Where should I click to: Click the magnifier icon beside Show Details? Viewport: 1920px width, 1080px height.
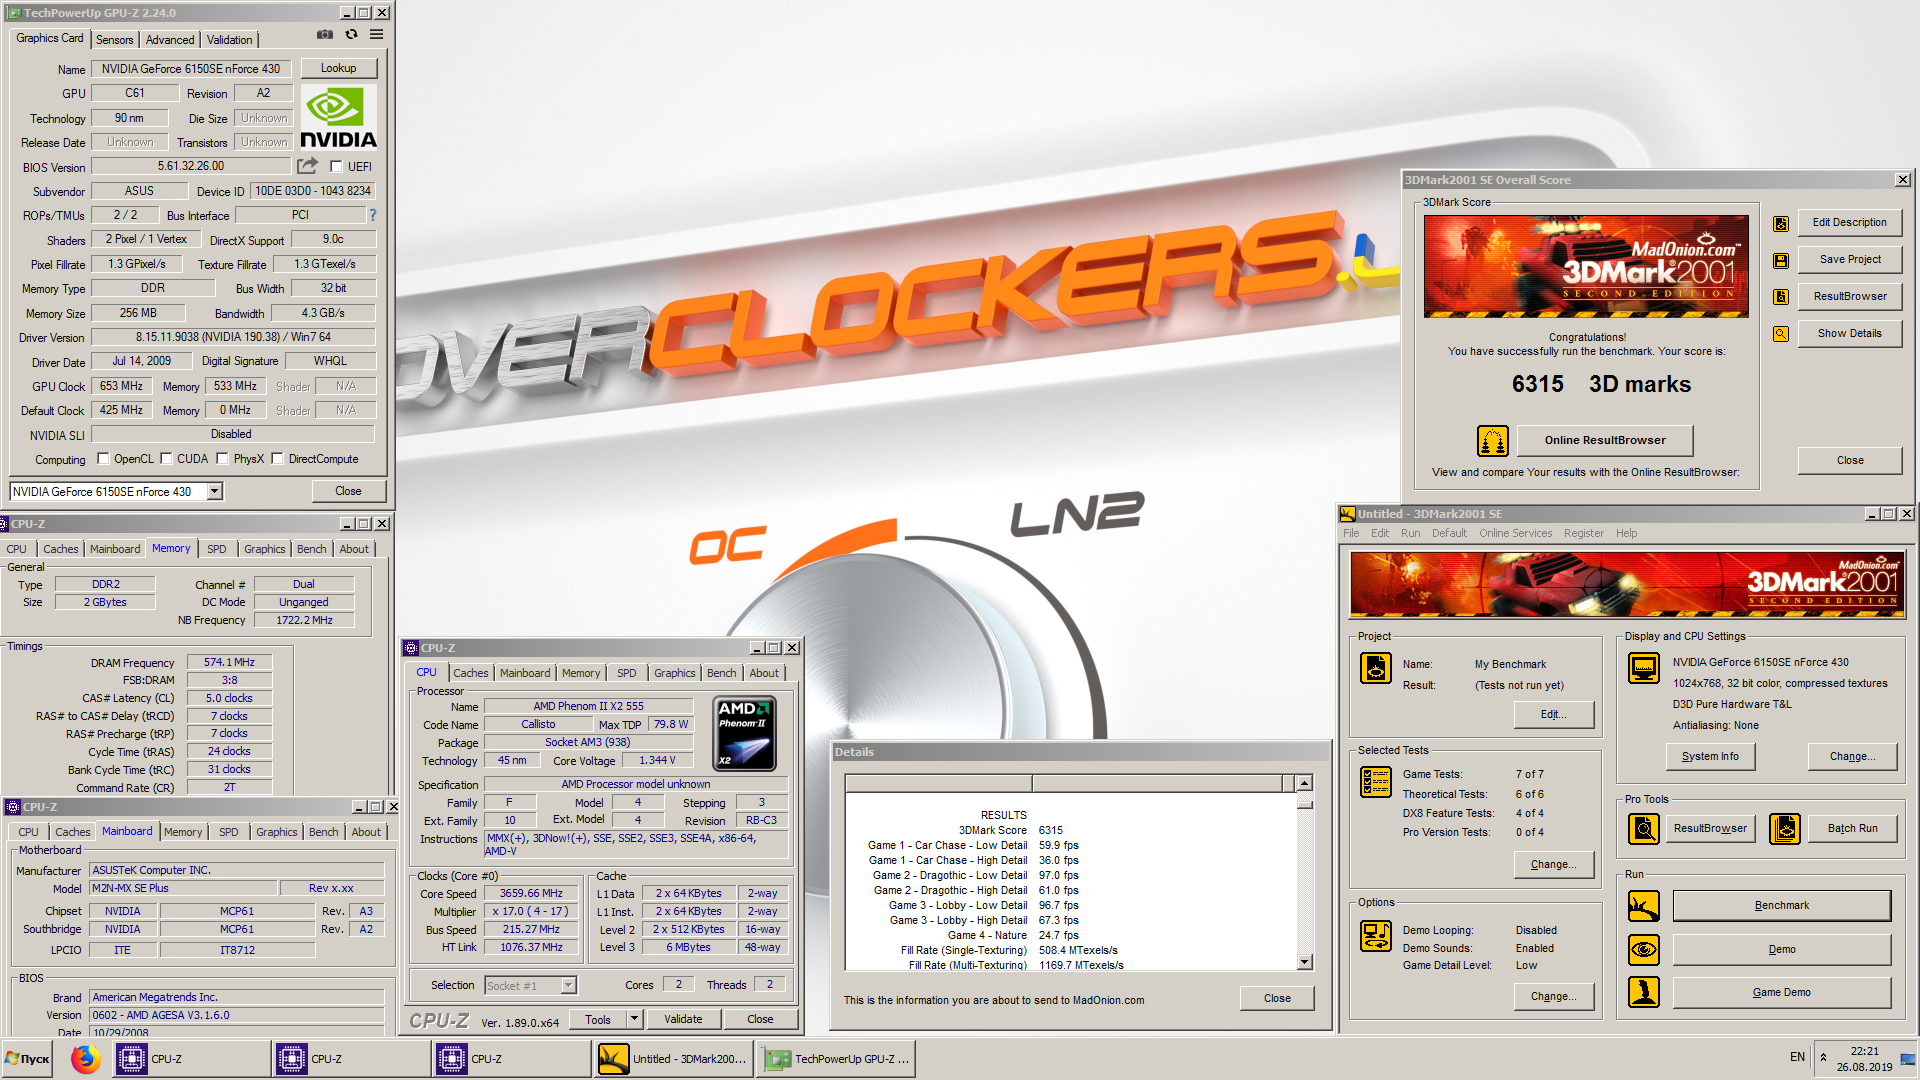[x=1781, y=334]
